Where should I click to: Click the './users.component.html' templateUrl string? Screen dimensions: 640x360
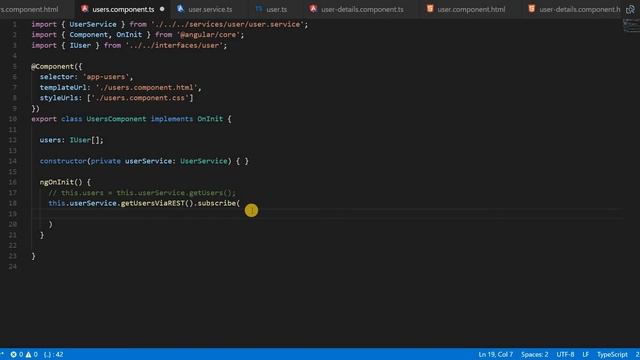[147, 87]
